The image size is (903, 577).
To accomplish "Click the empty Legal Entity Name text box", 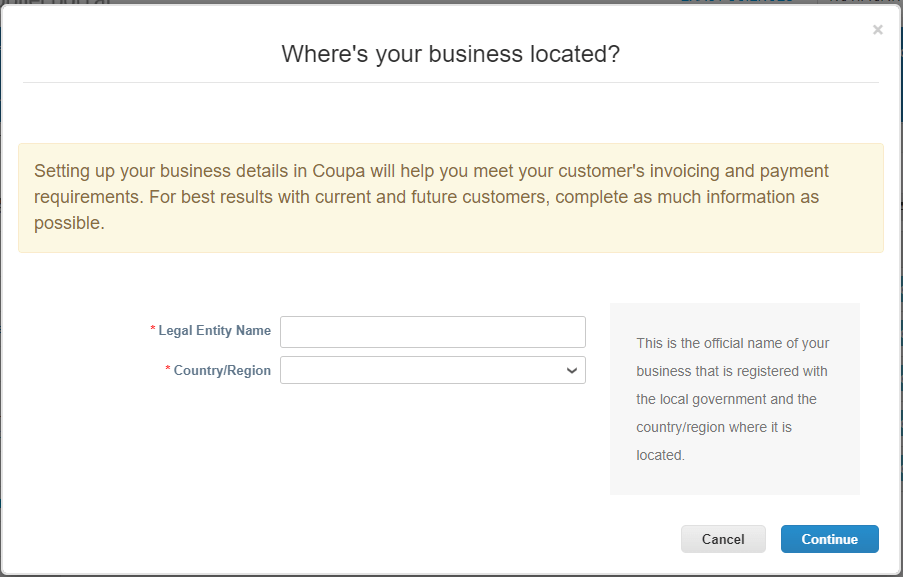I will click(432, 331).
